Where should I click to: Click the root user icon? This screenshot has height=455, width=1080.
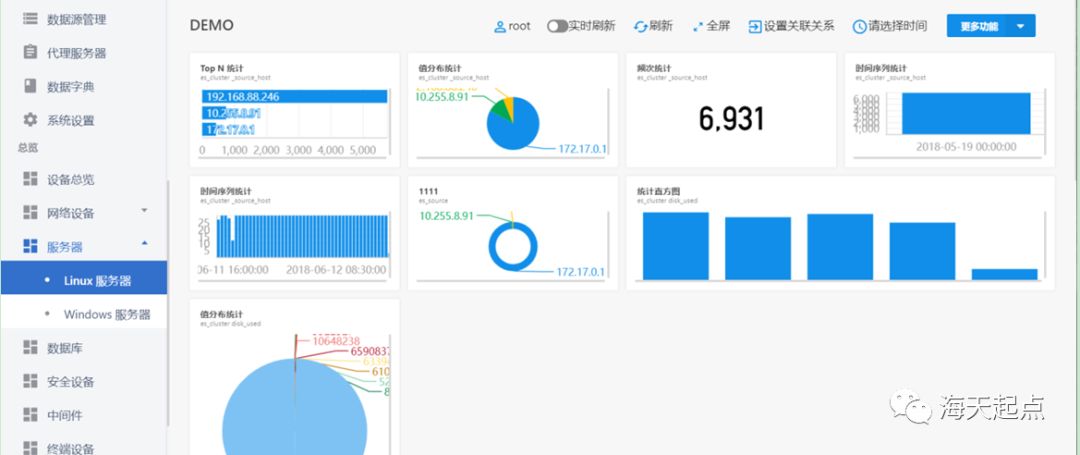tap(500, 27)
